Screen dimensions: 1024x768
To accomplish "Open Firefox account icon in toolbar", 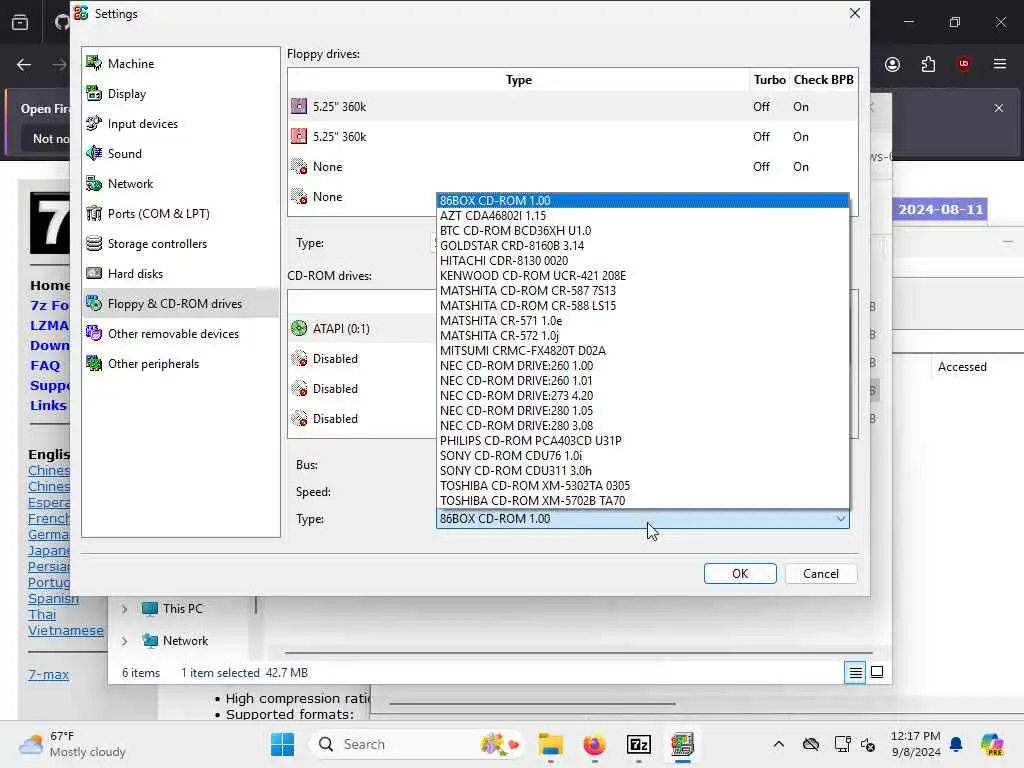I will 892,64.
